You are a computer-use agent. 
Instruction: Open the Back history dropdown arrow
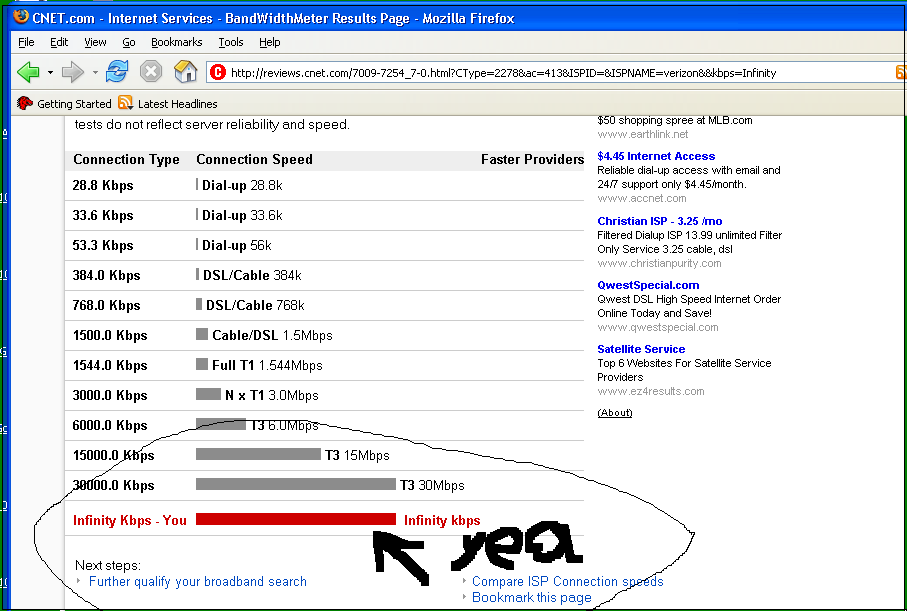click(50, 73)
